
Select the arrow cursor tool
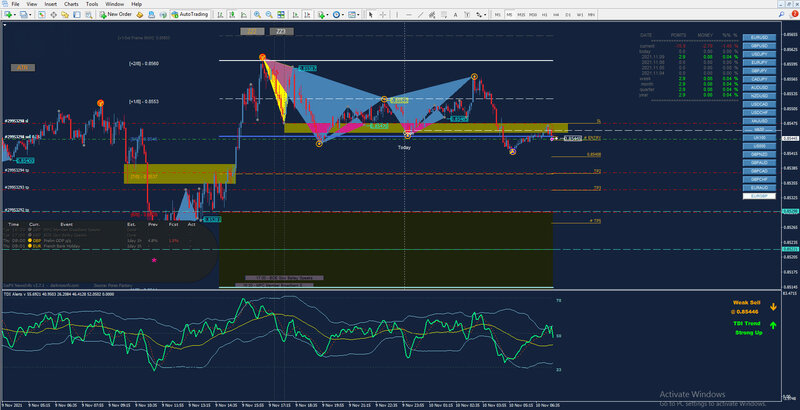click(369, 15)
